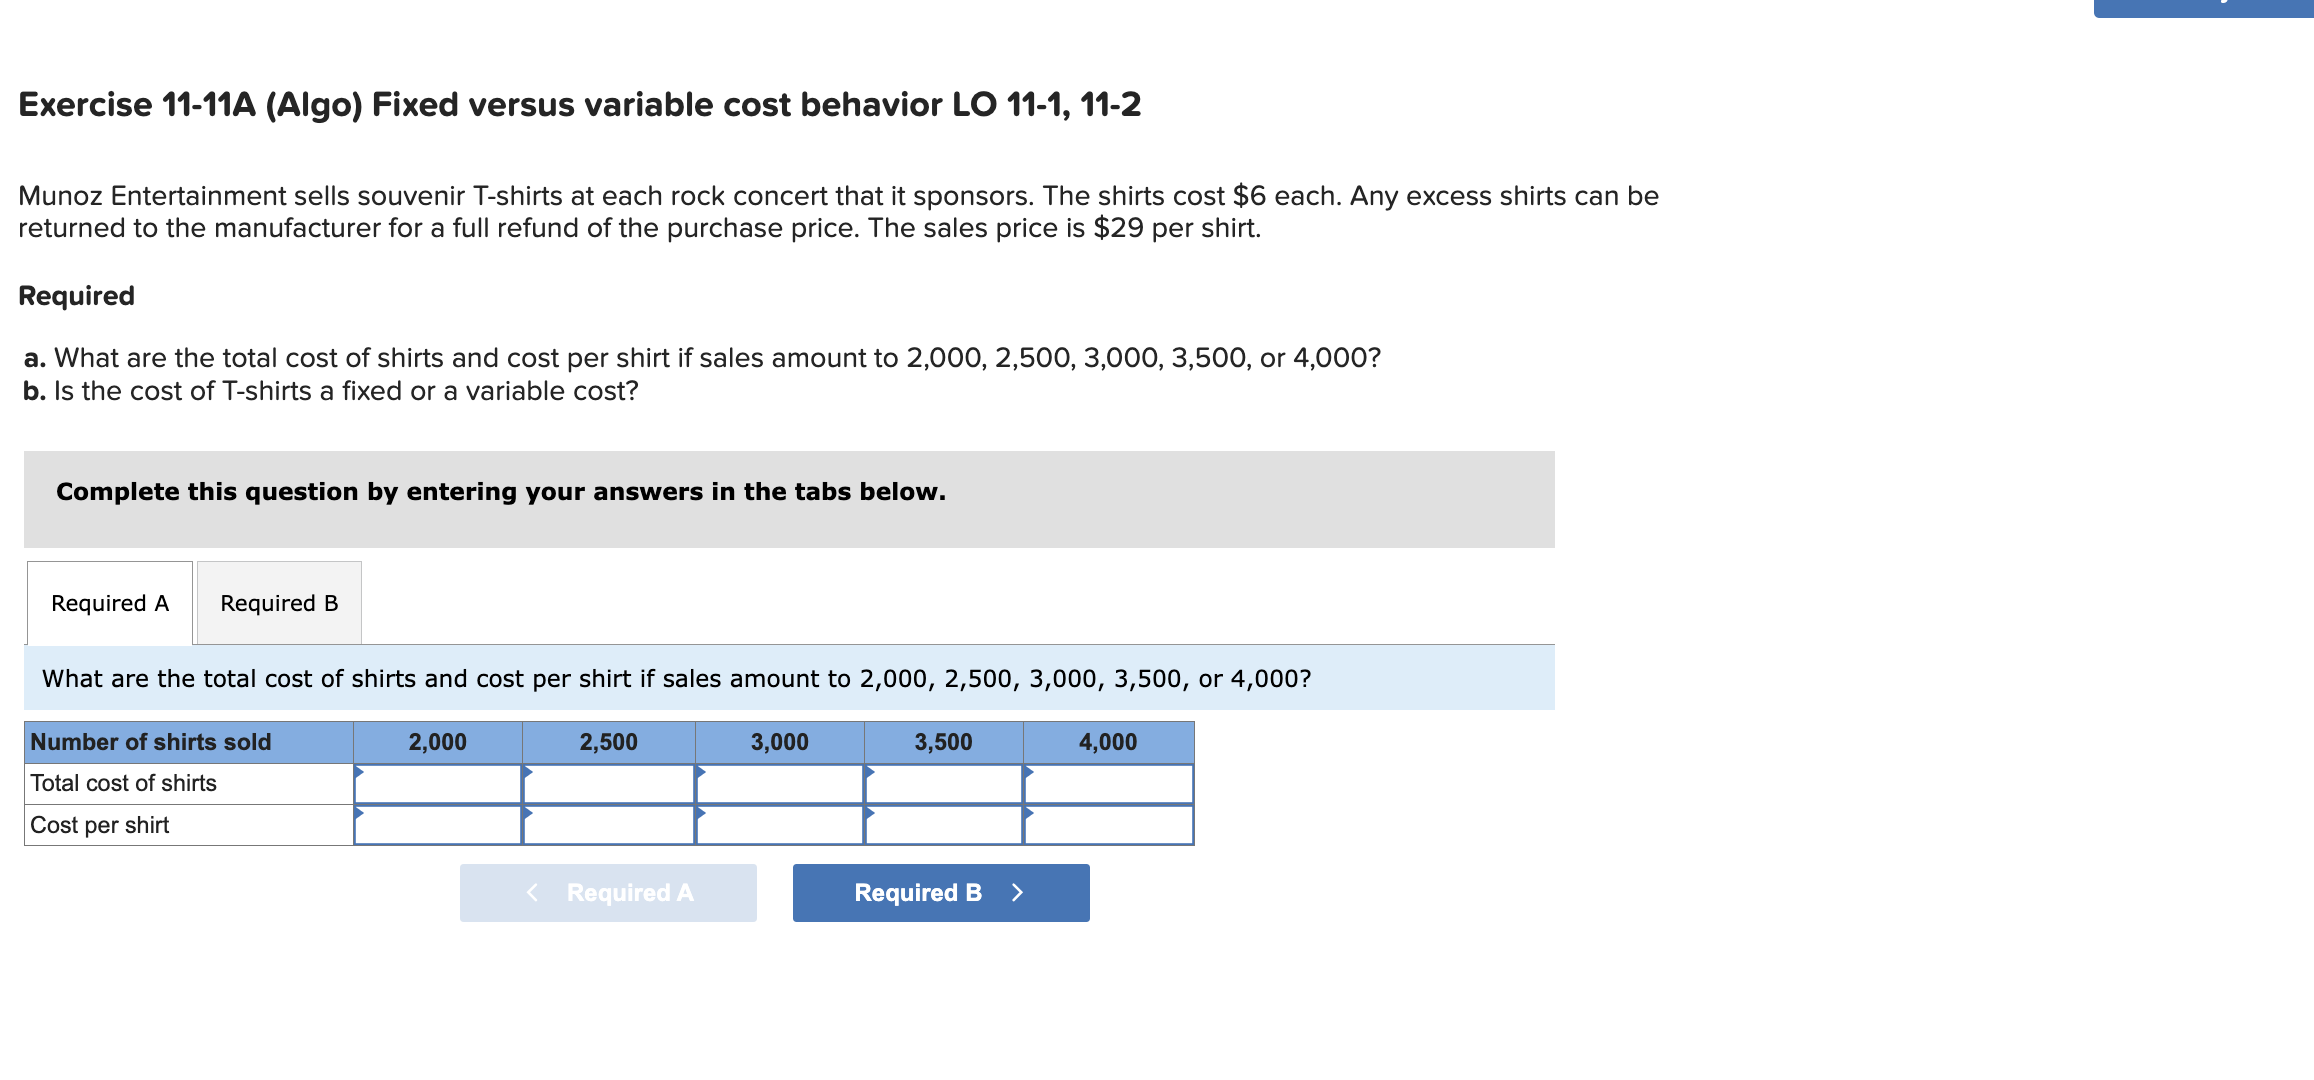Click the Number of shirts sold header cell

click(150, 742)
